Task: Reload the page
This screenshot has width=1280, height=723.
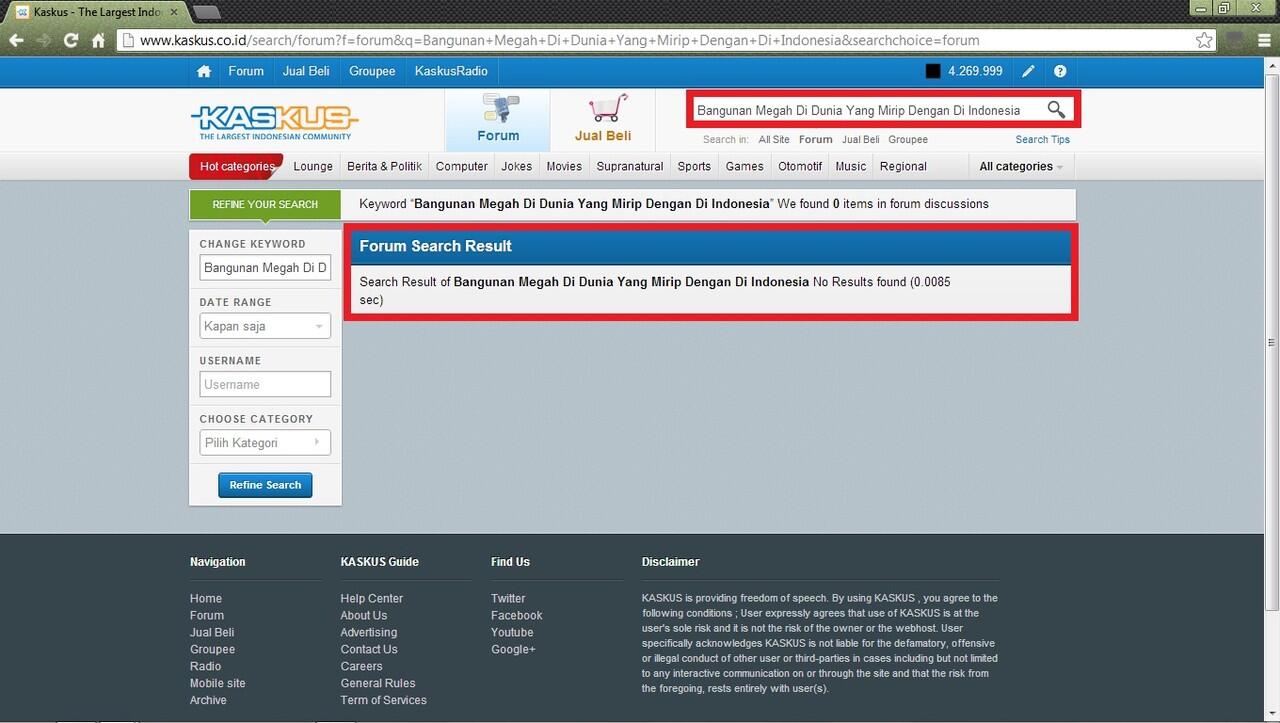Action: pyautogui.click(x=70, y=40)
